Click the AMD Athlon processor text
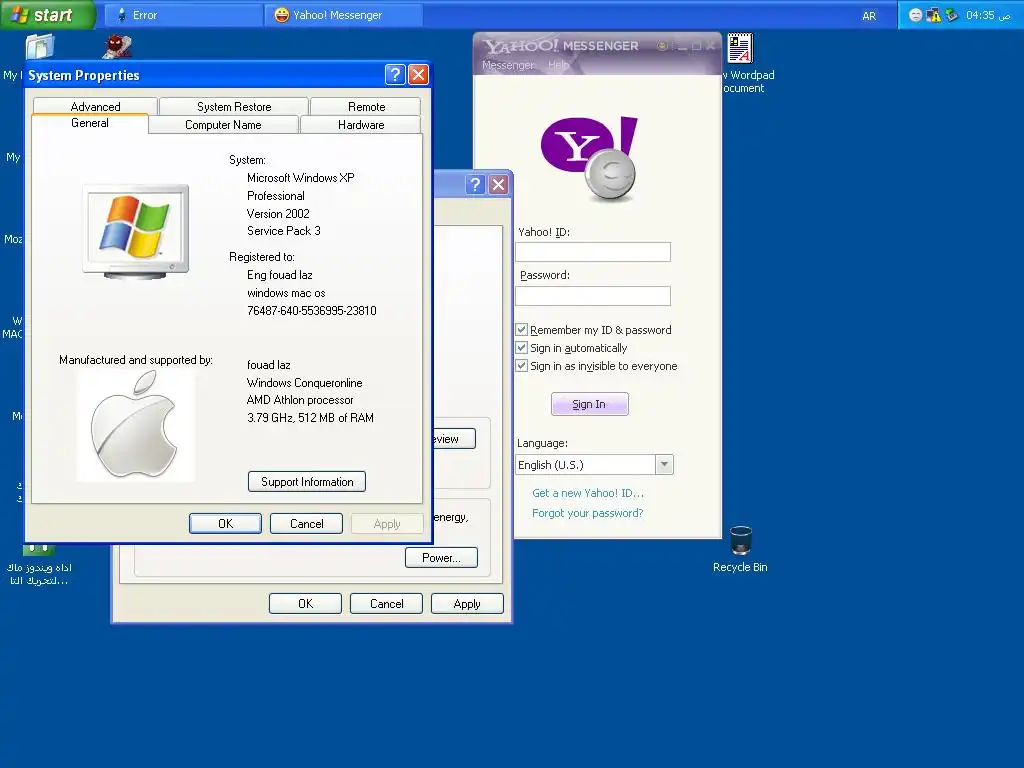This screenshot has width=1024, height=768. click(x=300, y=400)
